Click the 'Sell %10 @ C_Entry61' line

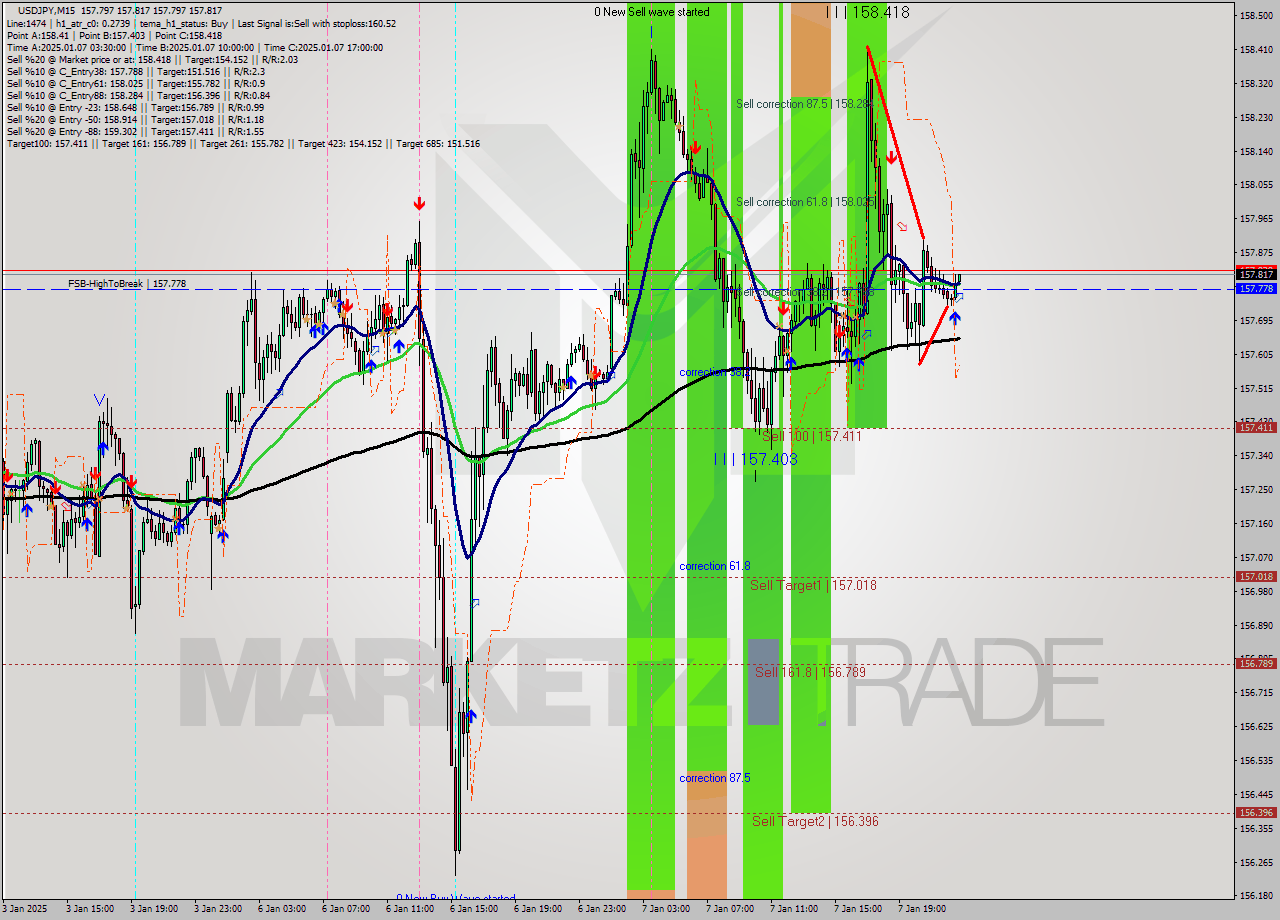coord(135,83)
